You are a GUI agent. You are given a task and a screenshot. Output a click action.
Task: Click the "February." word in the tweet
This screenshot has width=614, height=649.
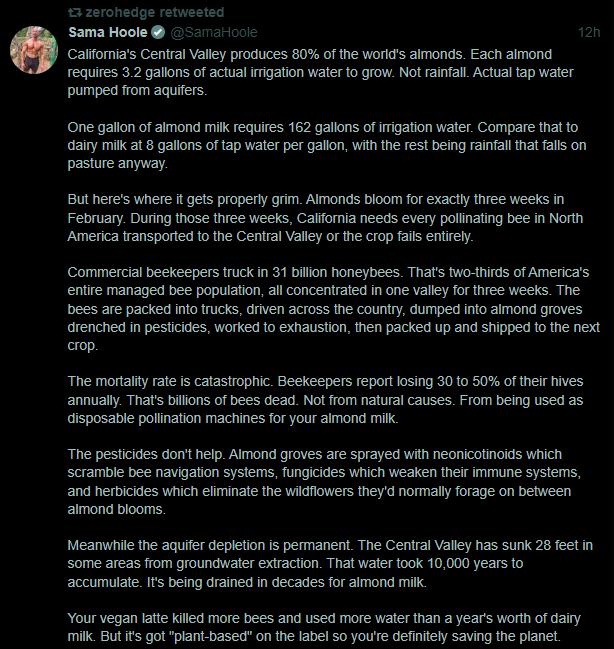click(x=97, y=216)
